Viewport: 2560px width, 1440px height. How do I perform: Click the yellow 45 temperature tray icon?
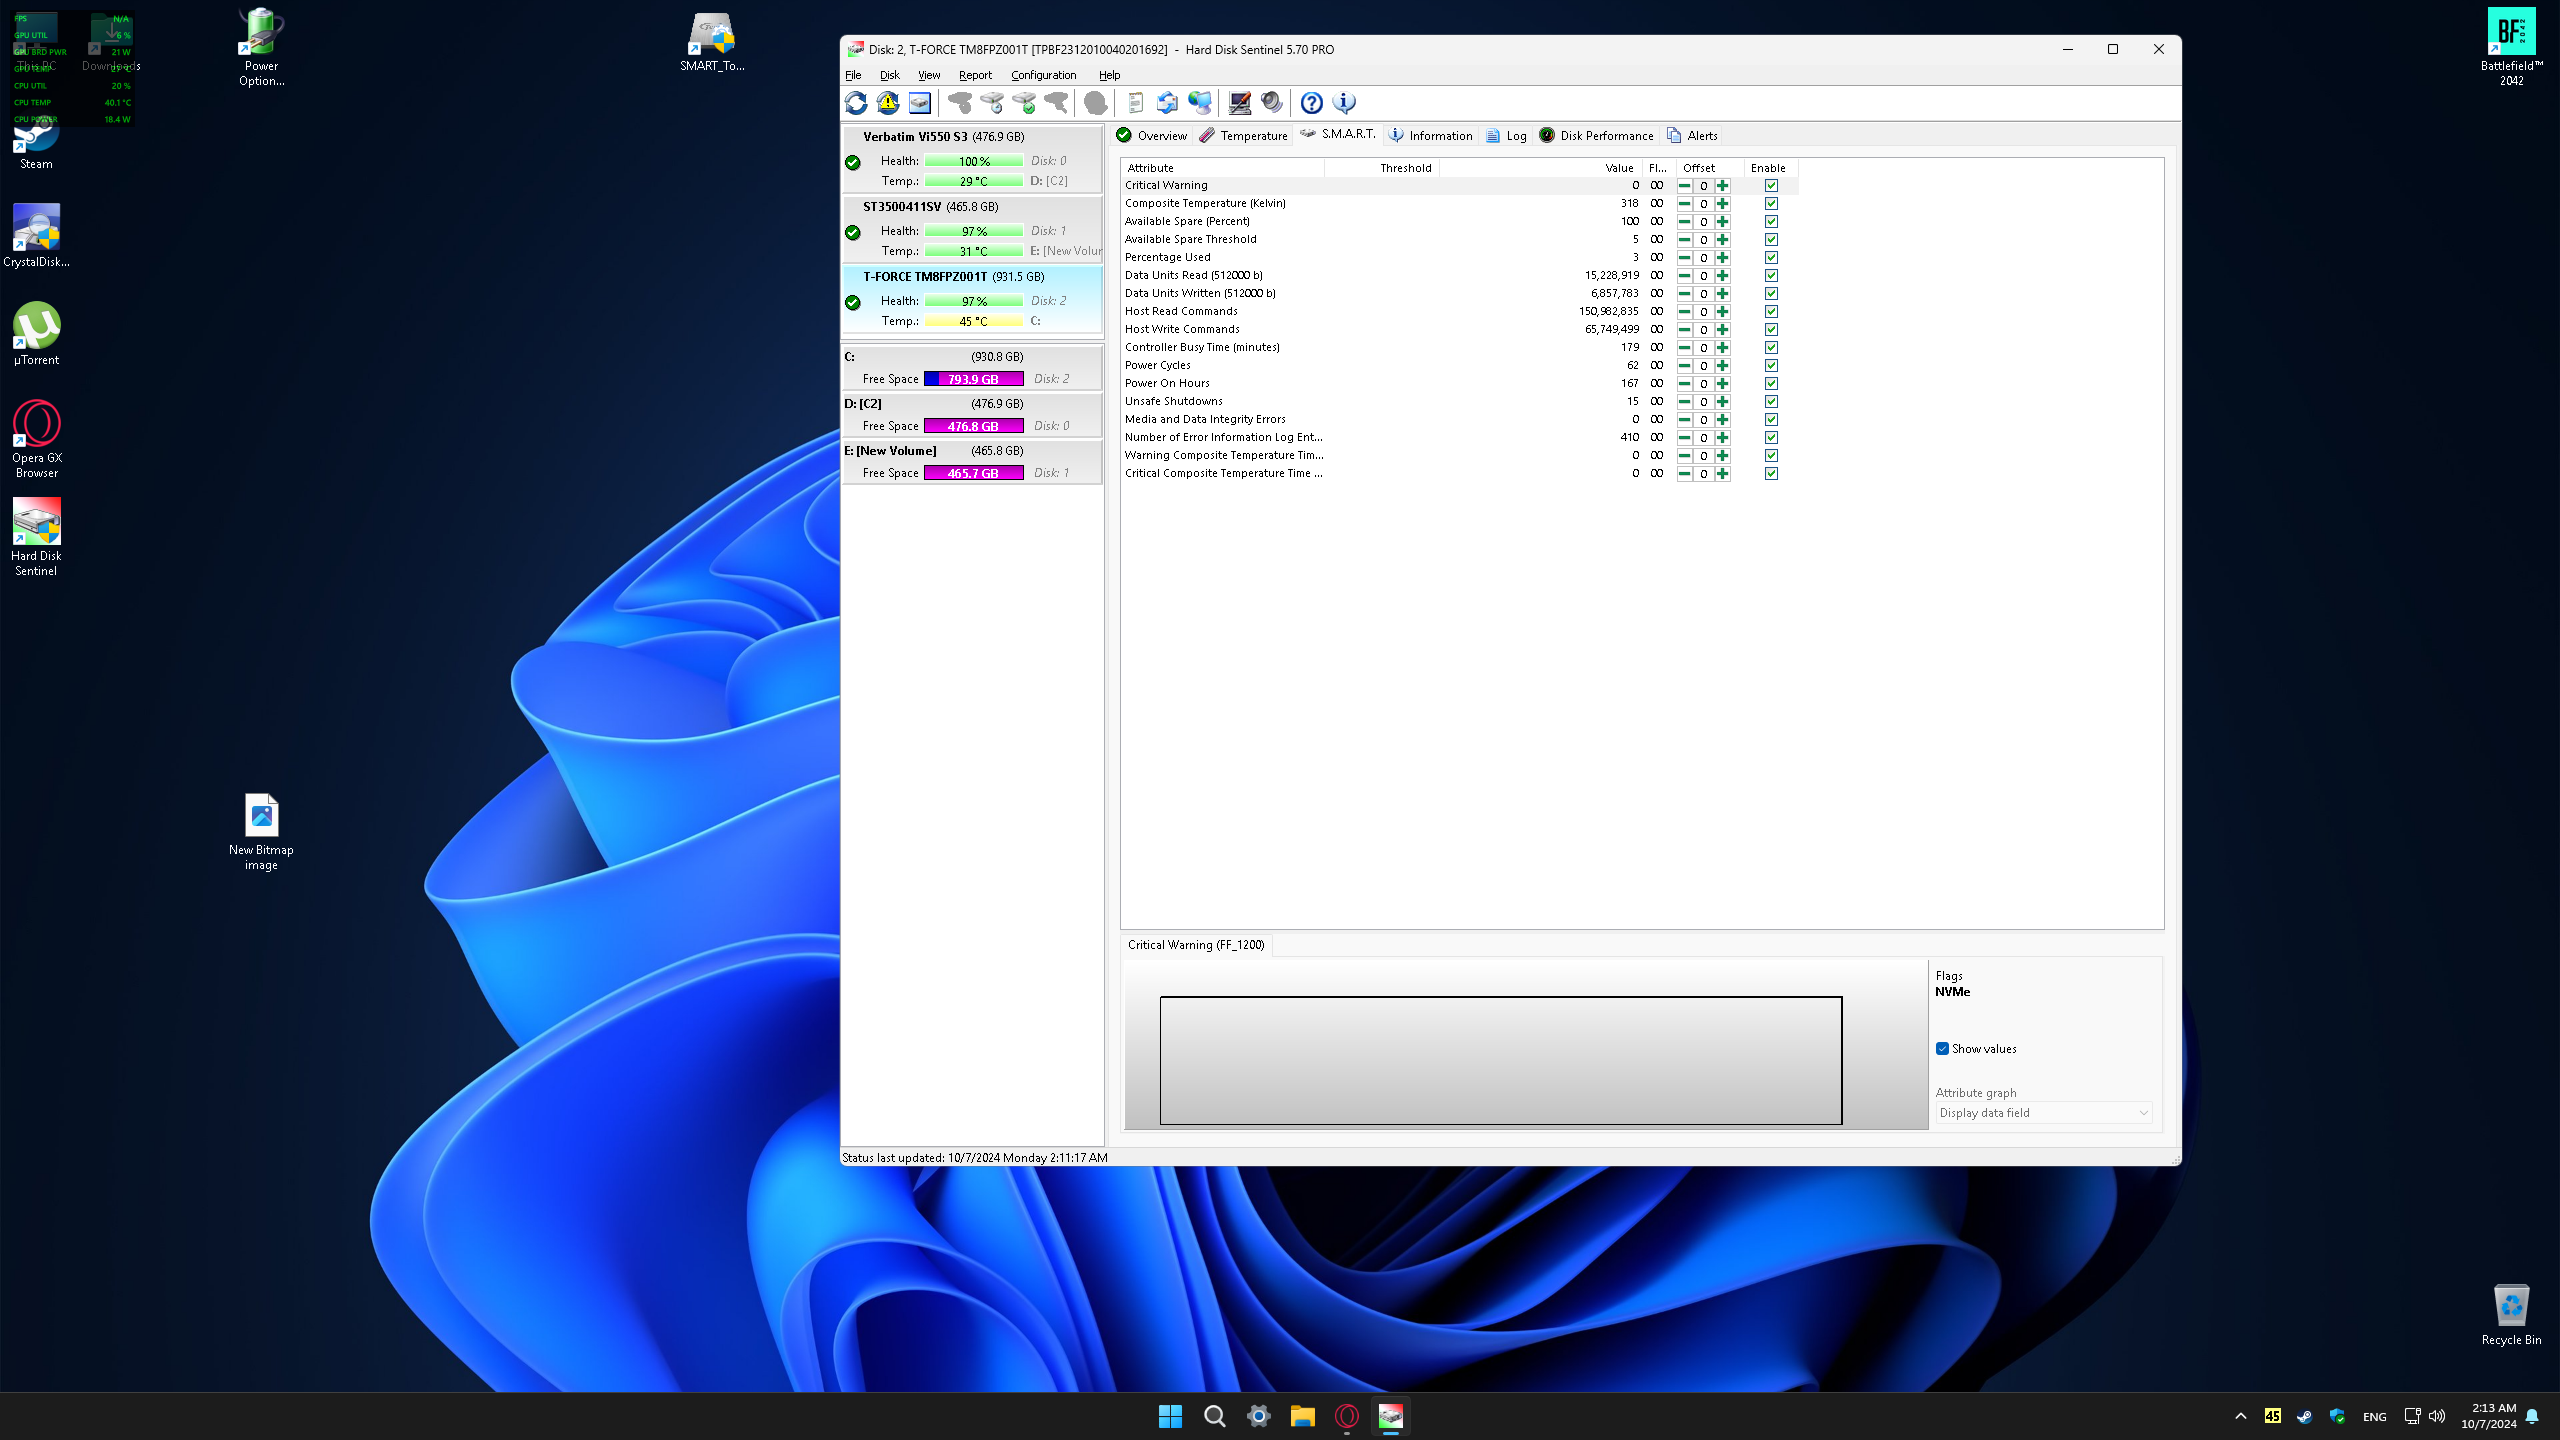2272,1416
